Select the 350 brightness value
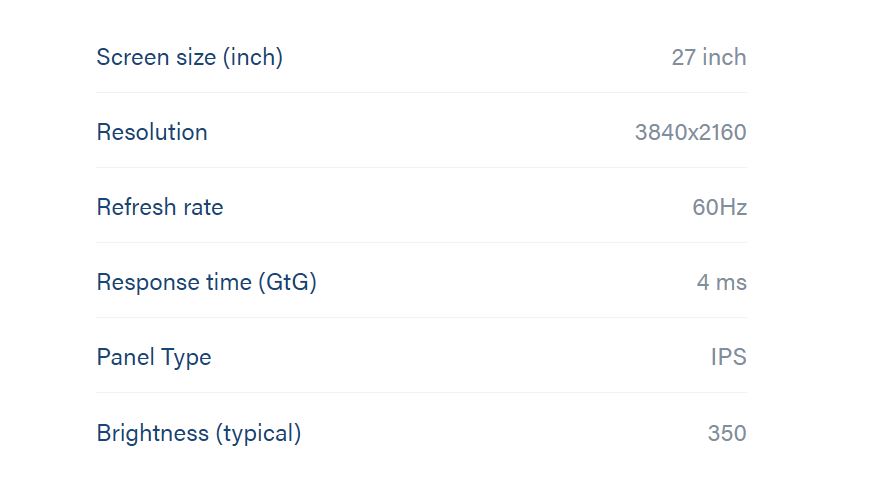The width and height of the screenshot is (890, 490). point(727,433)
